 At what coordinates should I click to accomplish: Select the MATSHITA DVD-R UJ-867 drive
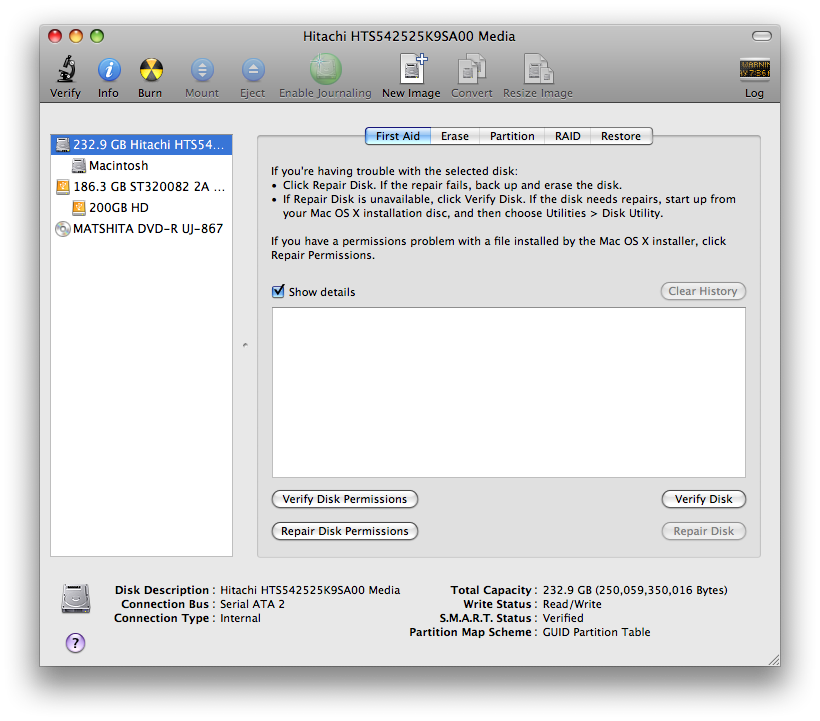point(141,228)
